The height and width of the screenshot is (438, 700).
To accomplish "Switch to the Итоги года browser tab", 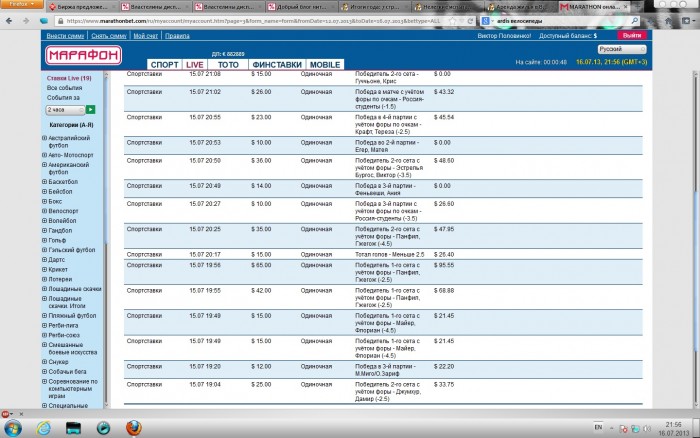I will click(x=374, y=7).
